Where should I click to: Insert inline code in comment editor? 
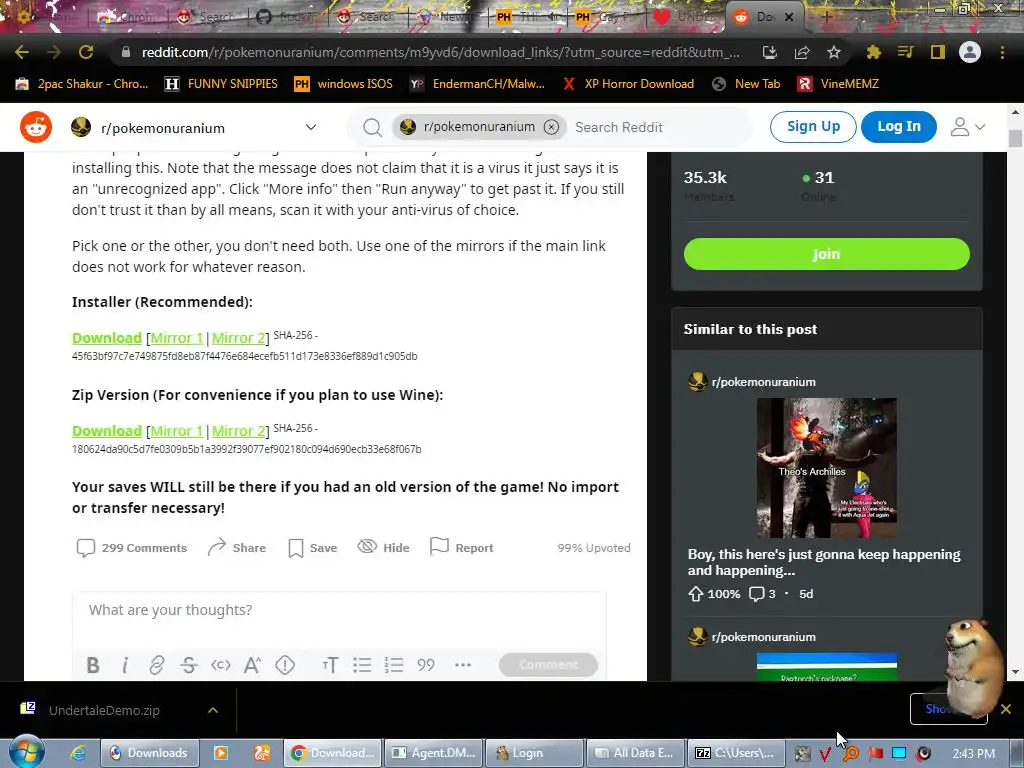click(221, 665)
